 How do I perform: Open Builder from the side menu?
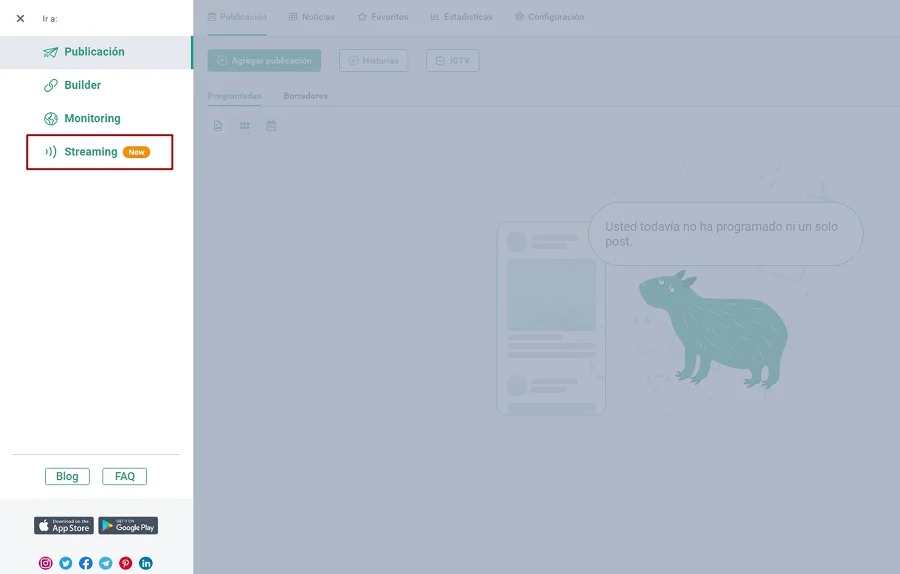82,85
